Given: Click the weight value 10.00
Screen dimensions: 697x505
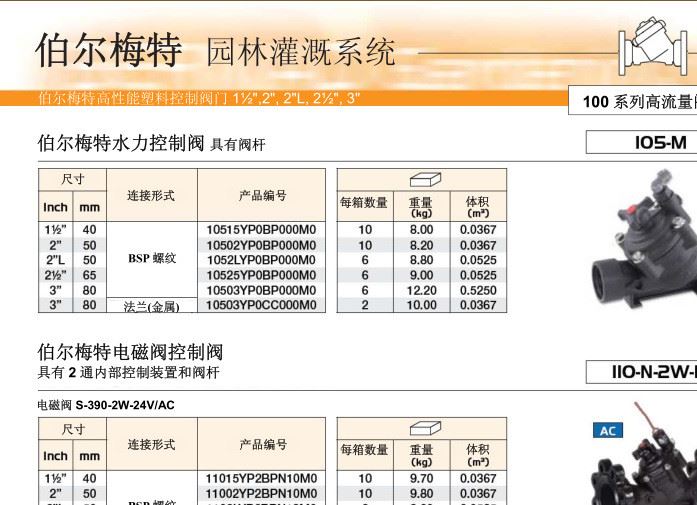Looking at the screenshot, I should tap(421, 305).
